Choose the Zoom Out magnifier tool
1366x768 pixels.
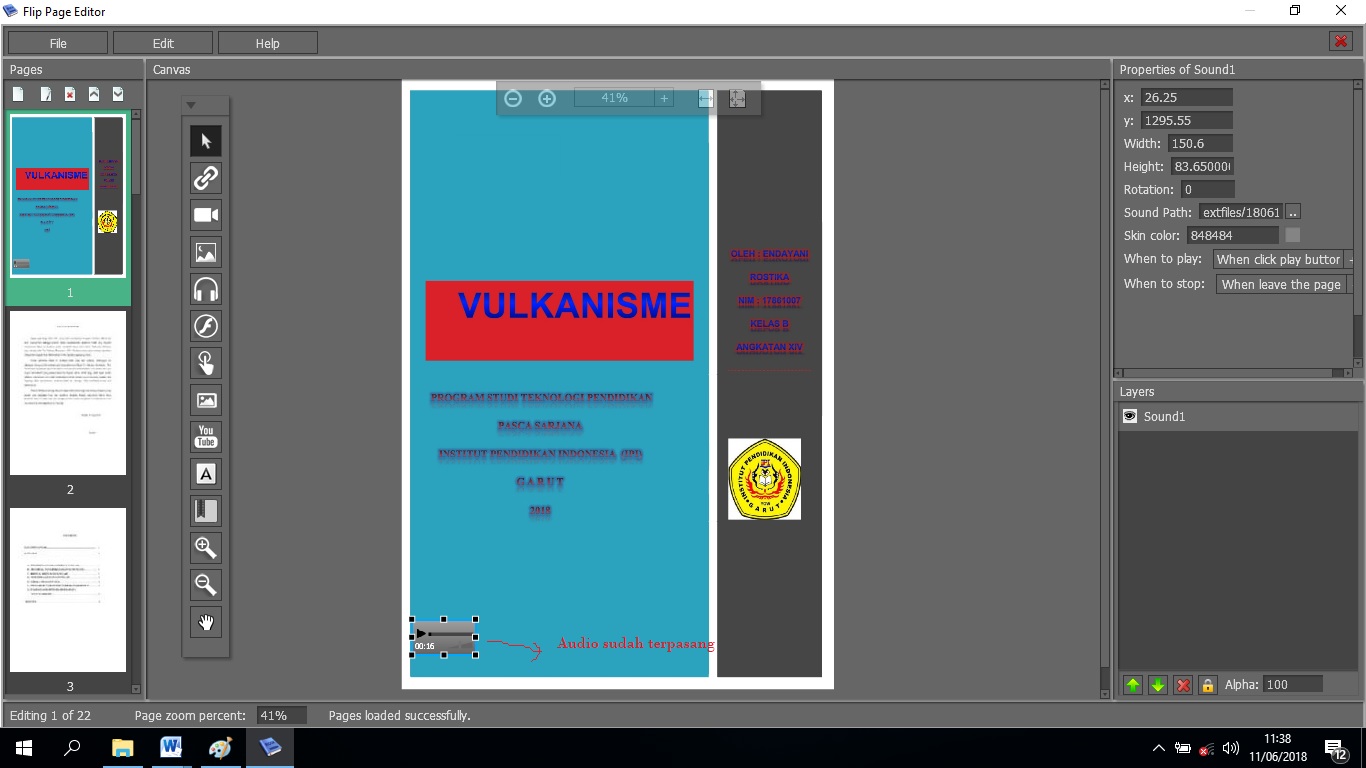[x=206, y=585]
